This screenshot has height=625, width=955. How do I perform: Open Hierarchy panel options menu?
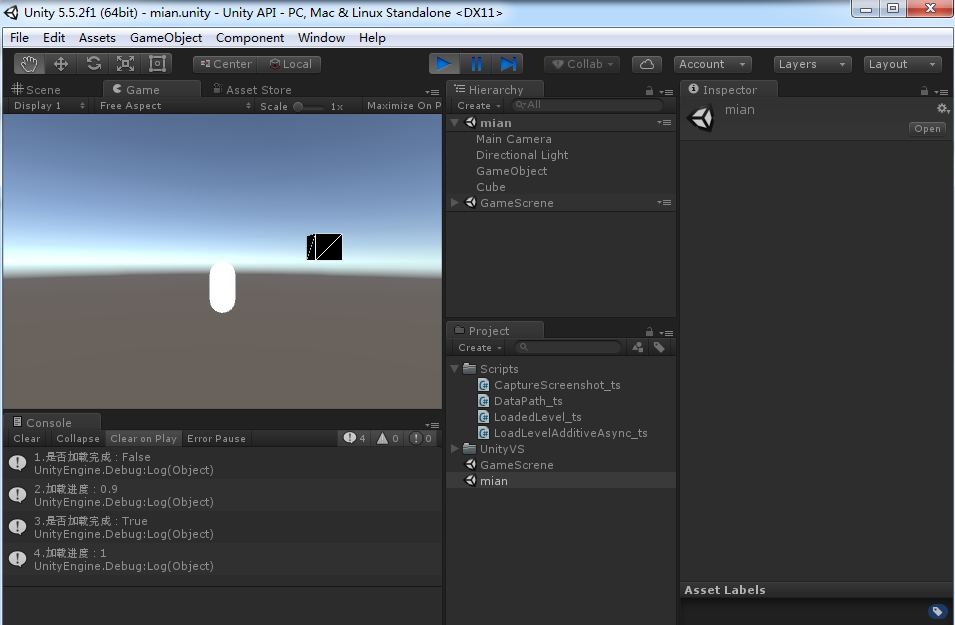(x=666, y=93)
